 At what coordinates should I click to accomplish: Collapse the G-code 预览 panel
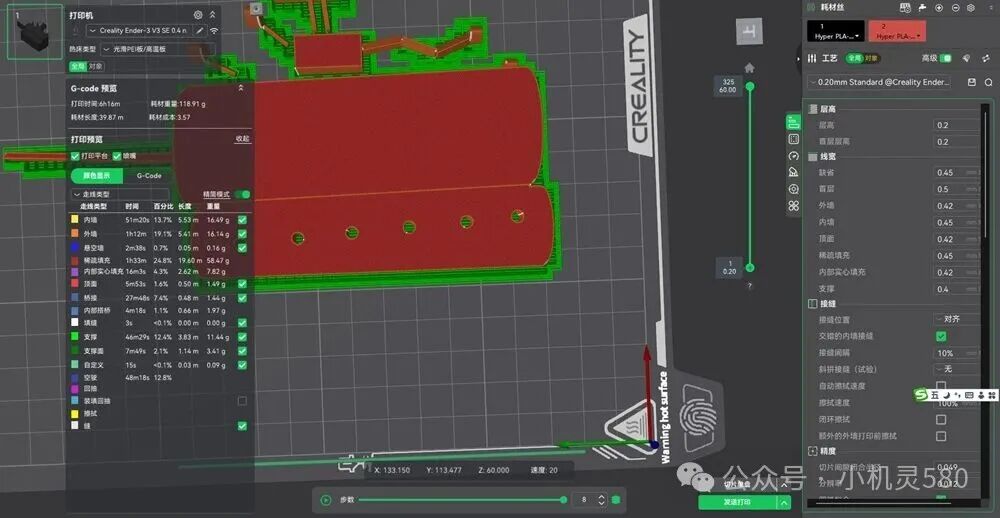pos(240,88)
